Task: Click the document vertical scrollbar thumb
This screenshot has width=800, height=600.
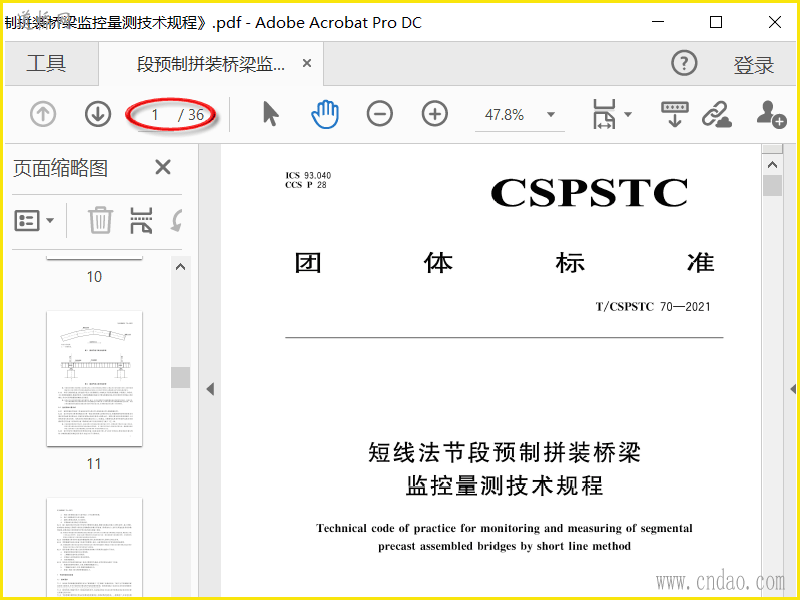Action: pyautogui.click(x=772, y=186)
